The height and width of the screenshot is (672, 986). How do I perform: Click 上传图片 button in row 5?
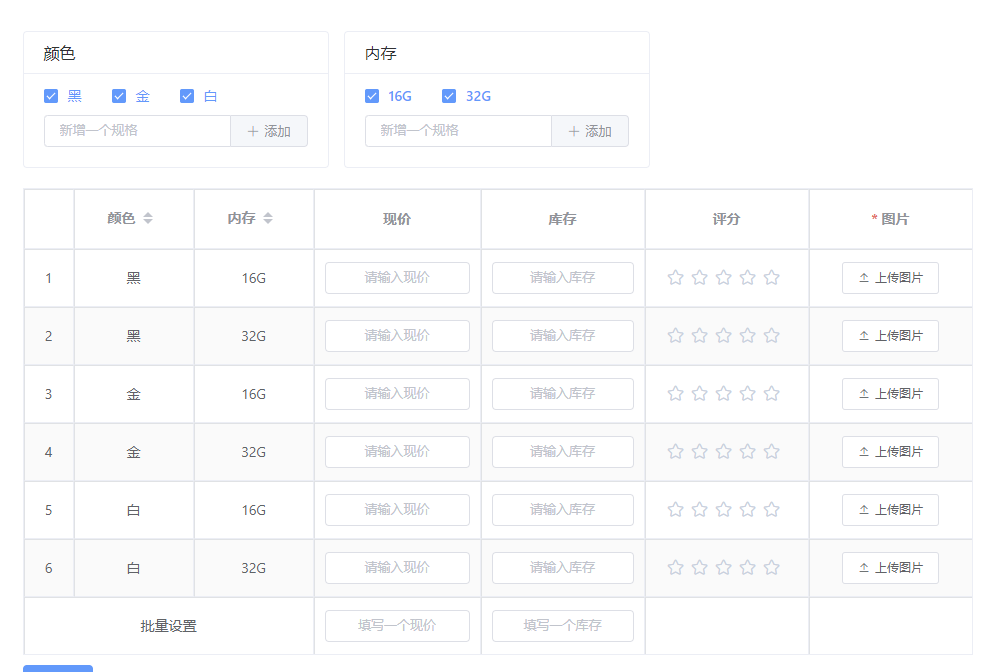tap(890, 510)
